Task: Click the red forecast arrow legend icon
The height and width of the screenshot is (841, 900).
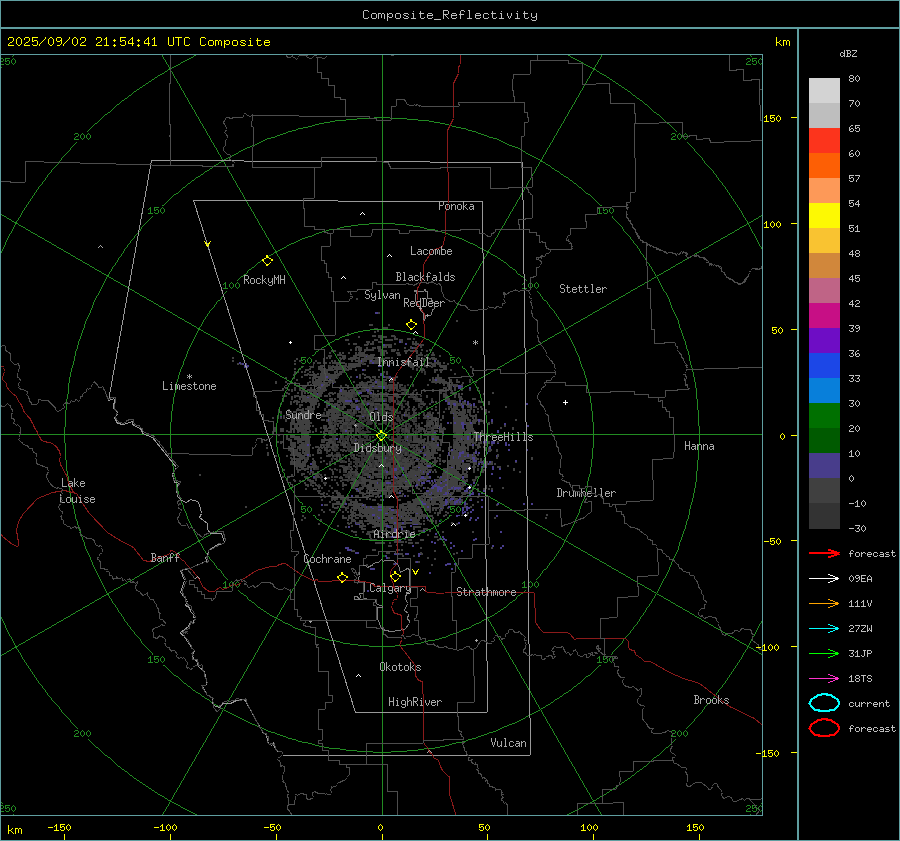Action: pos(824,553)
